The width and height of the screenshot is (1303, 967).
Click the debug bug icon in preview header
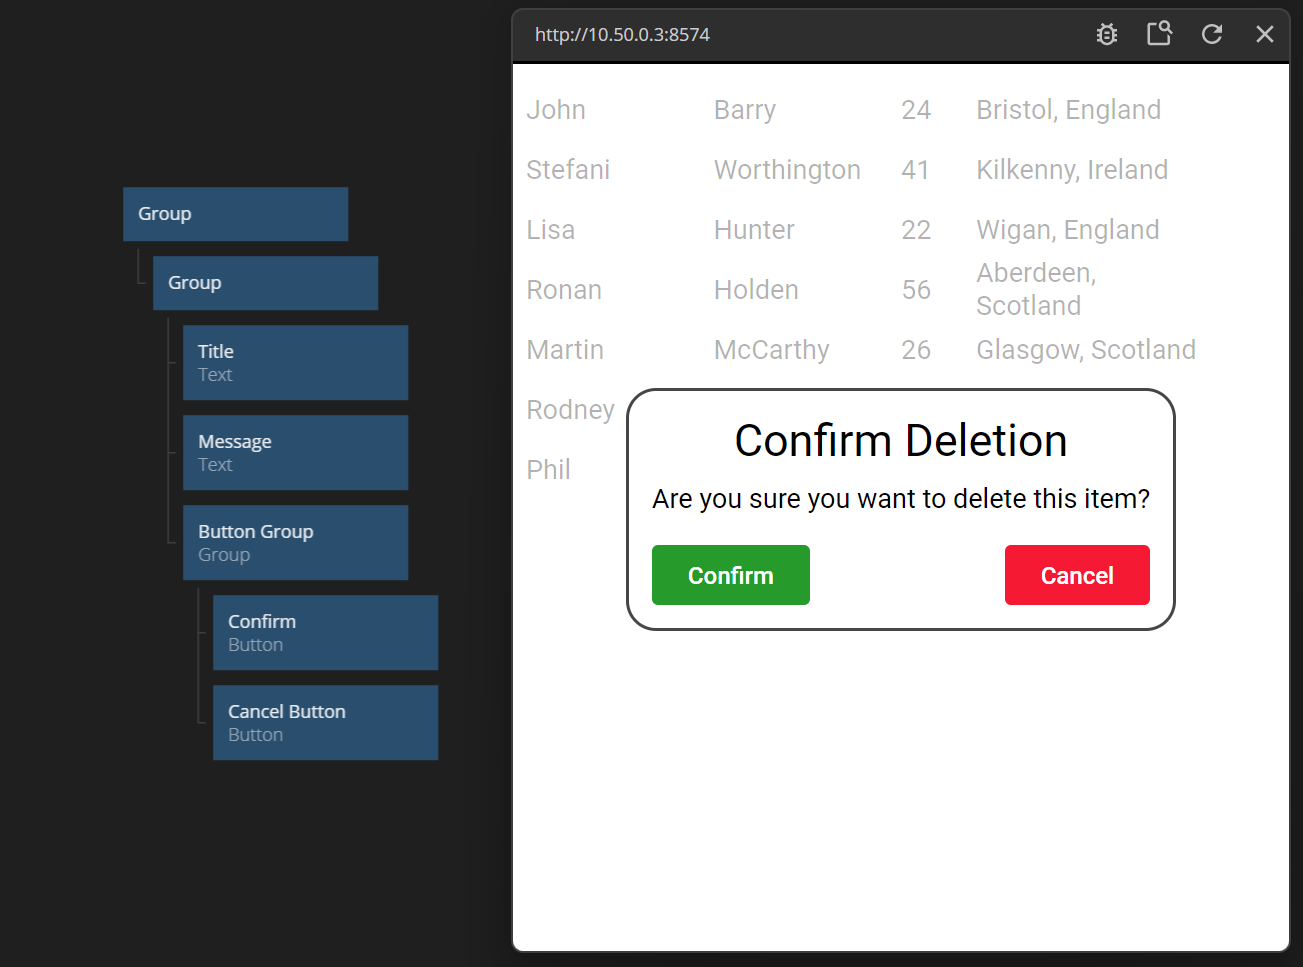(x=1106, y=35)
